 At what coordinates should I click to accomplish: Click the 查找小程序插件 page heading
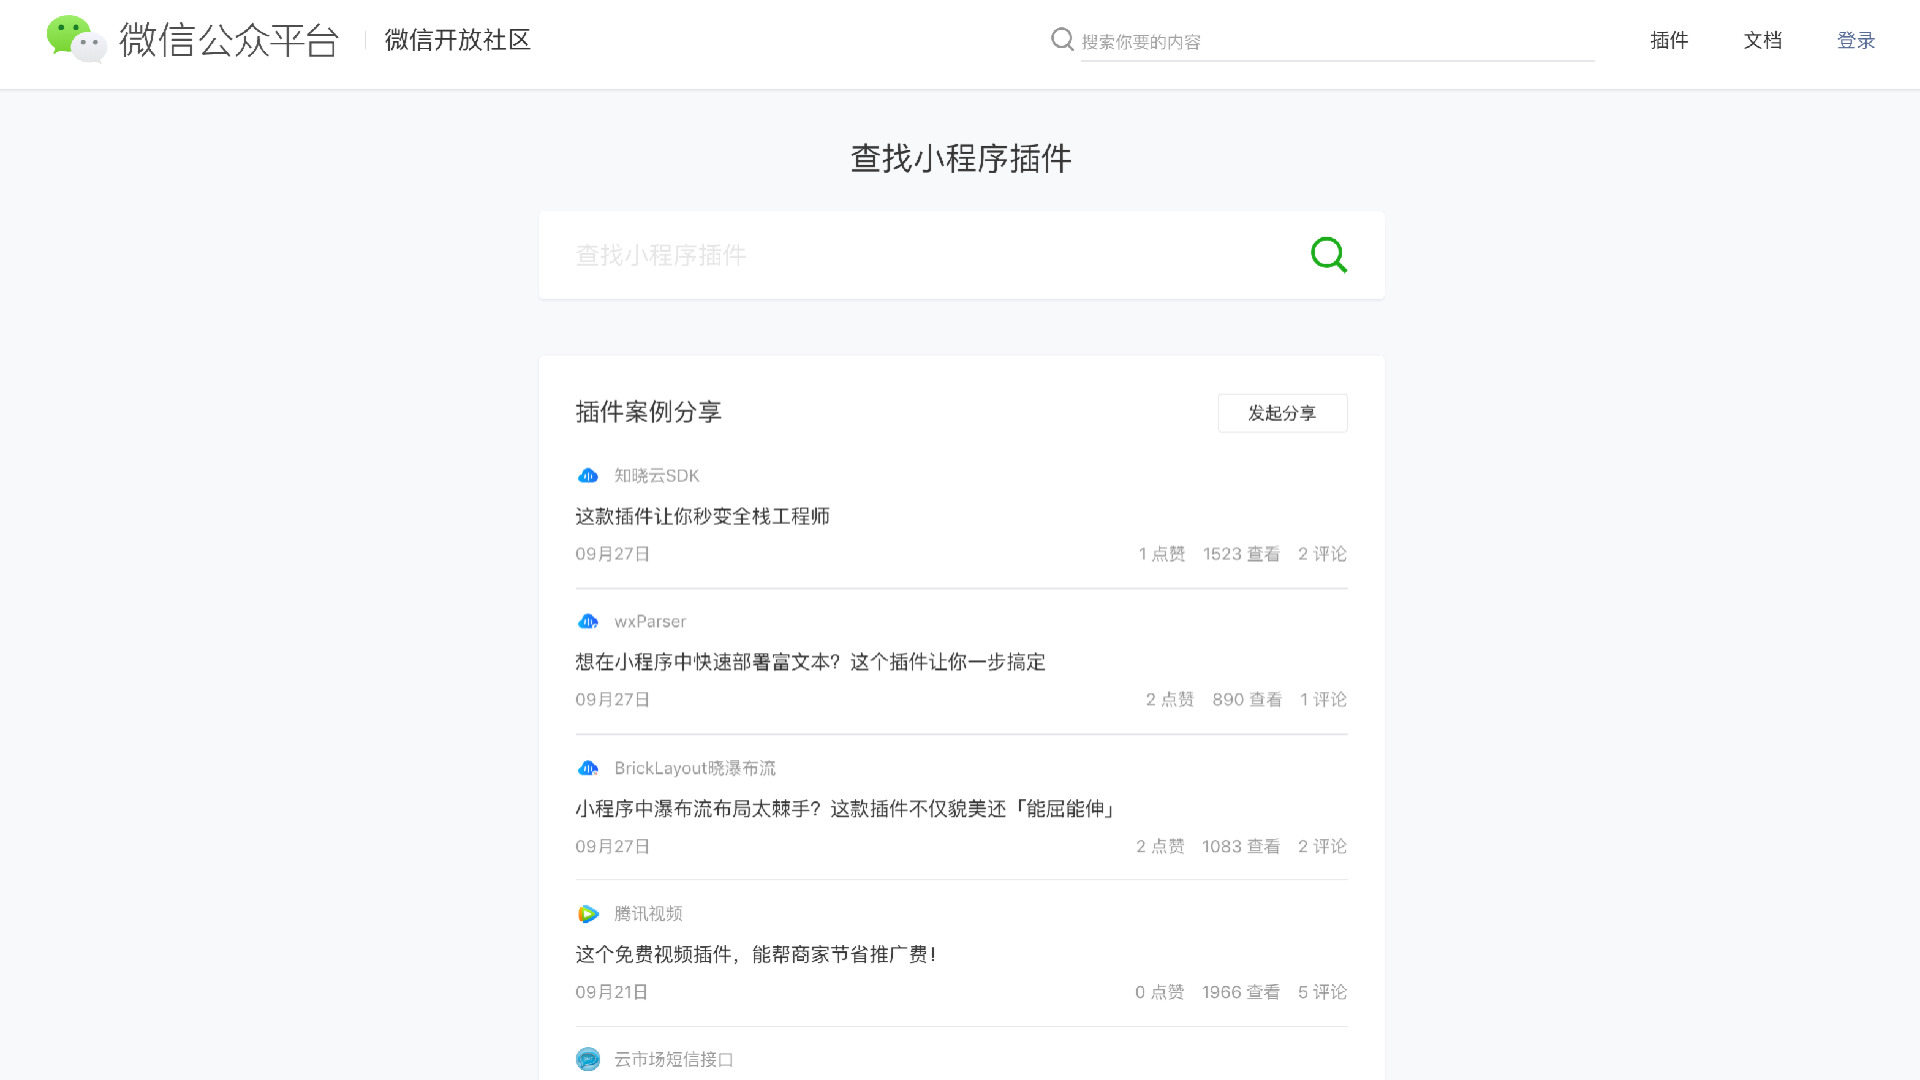(961, 159)
